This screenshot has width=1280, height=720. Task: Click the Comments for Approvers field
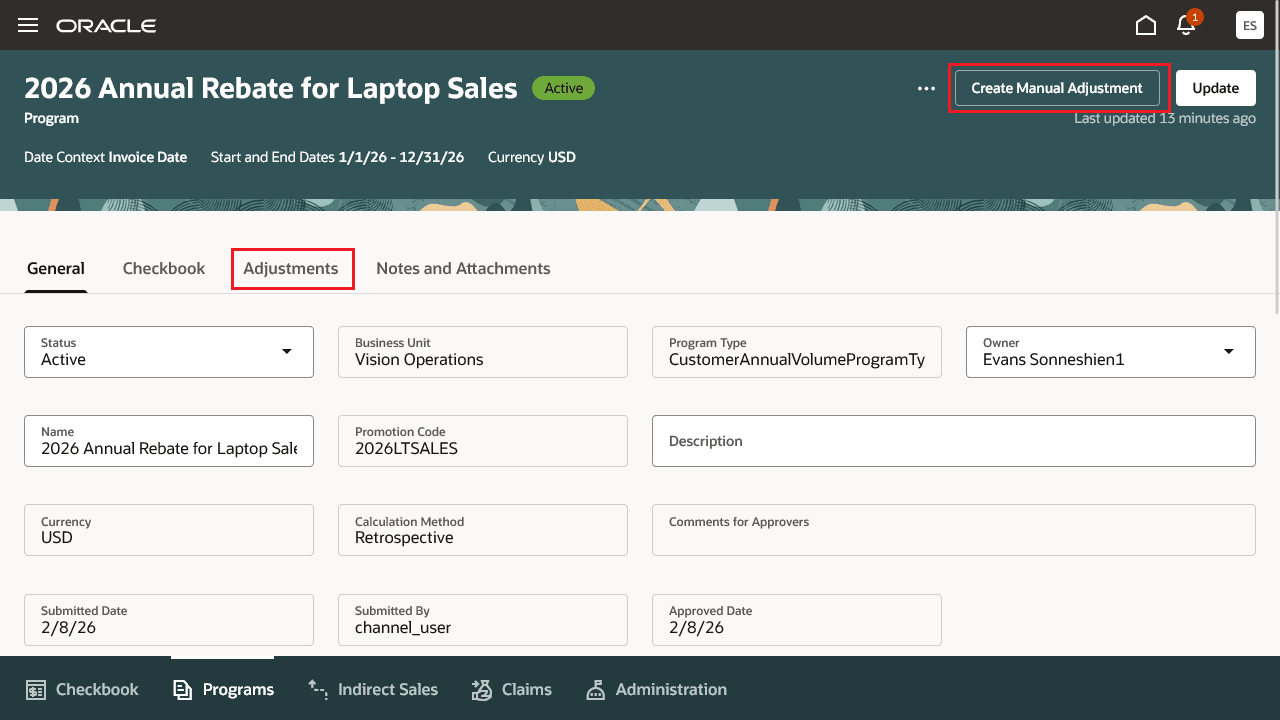tap(954, 530)
